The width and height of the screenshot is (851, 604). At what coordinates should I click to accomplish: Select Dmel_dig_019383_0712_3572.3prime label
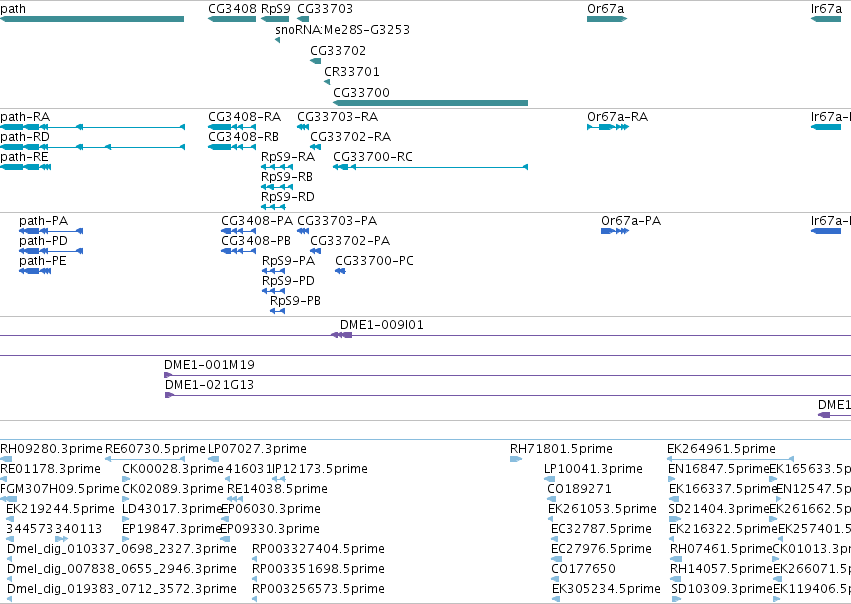122,589
